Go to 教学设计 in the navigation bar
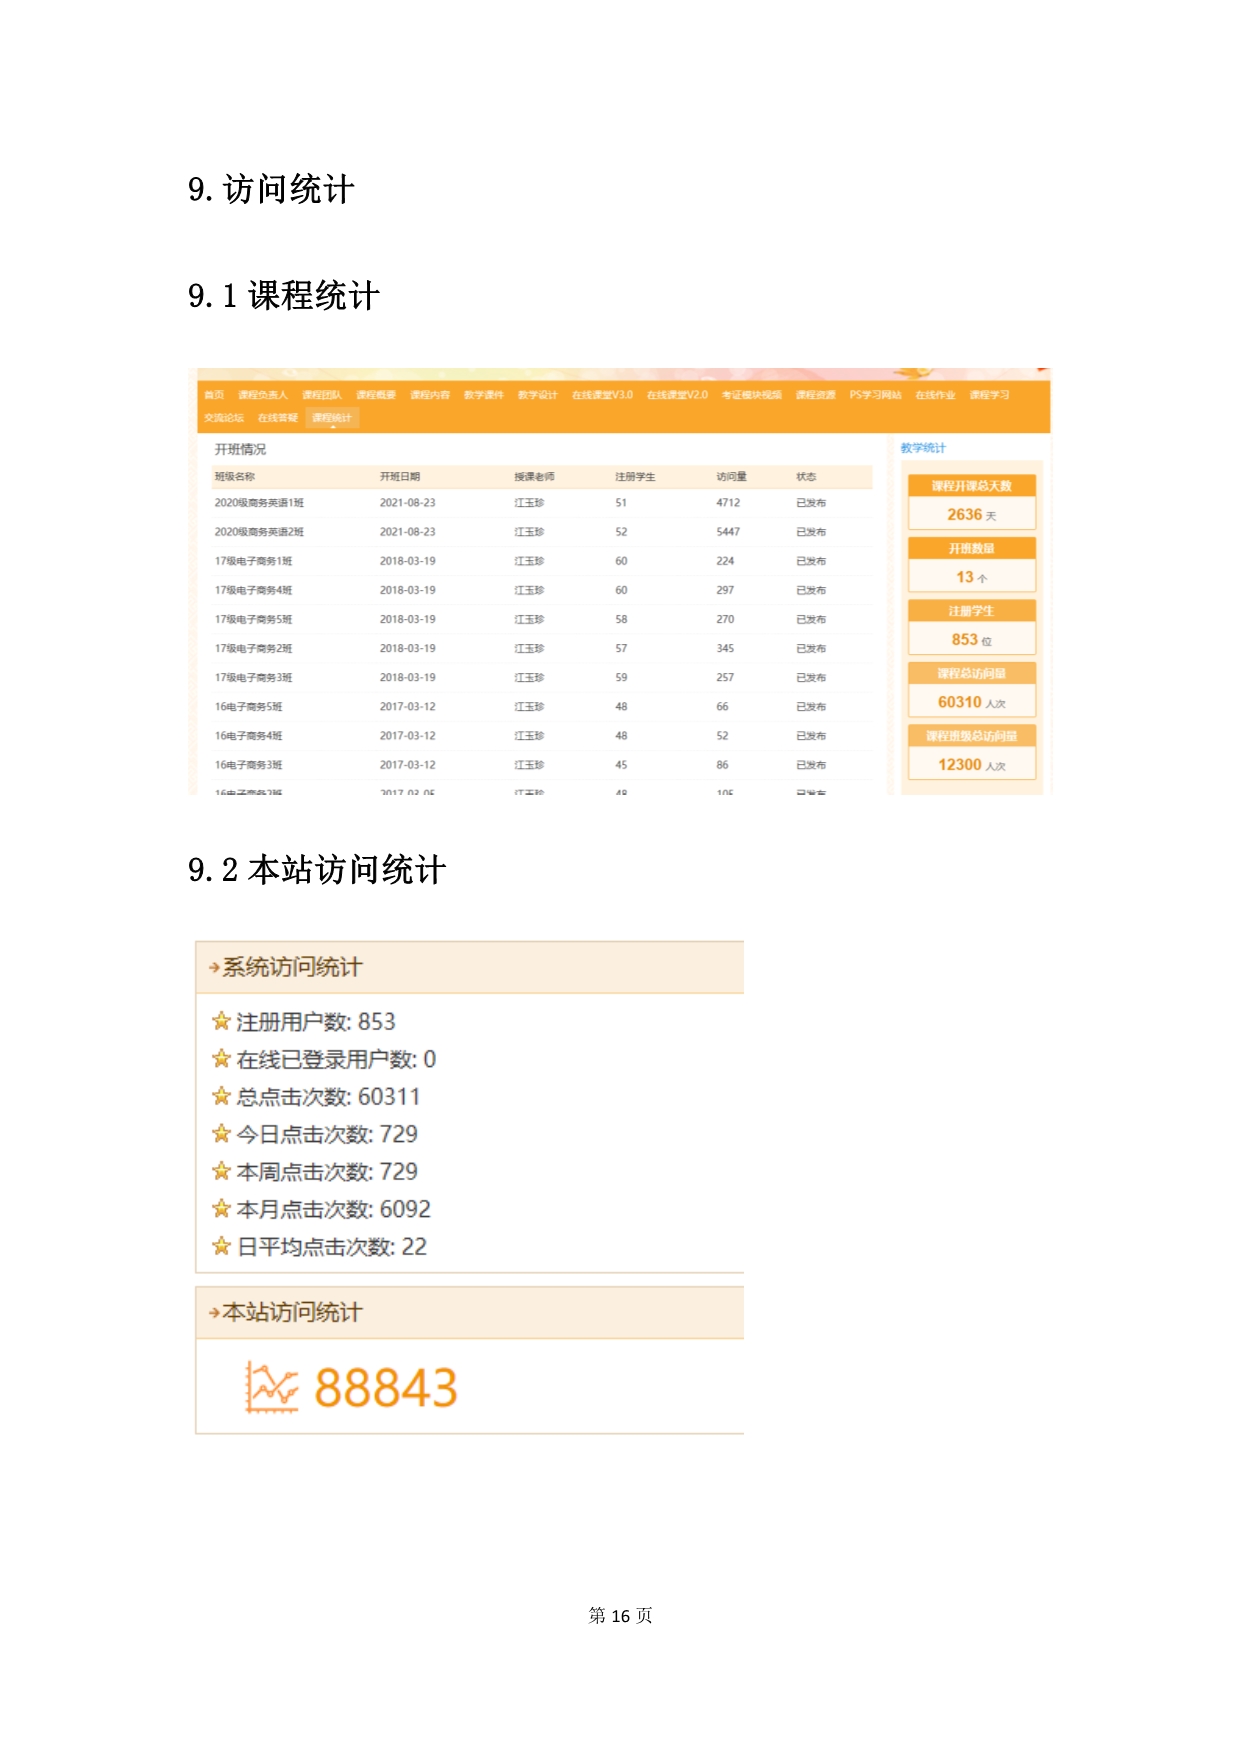Viewport: 1240px width, 1753px height. click(x=538, y=395)
